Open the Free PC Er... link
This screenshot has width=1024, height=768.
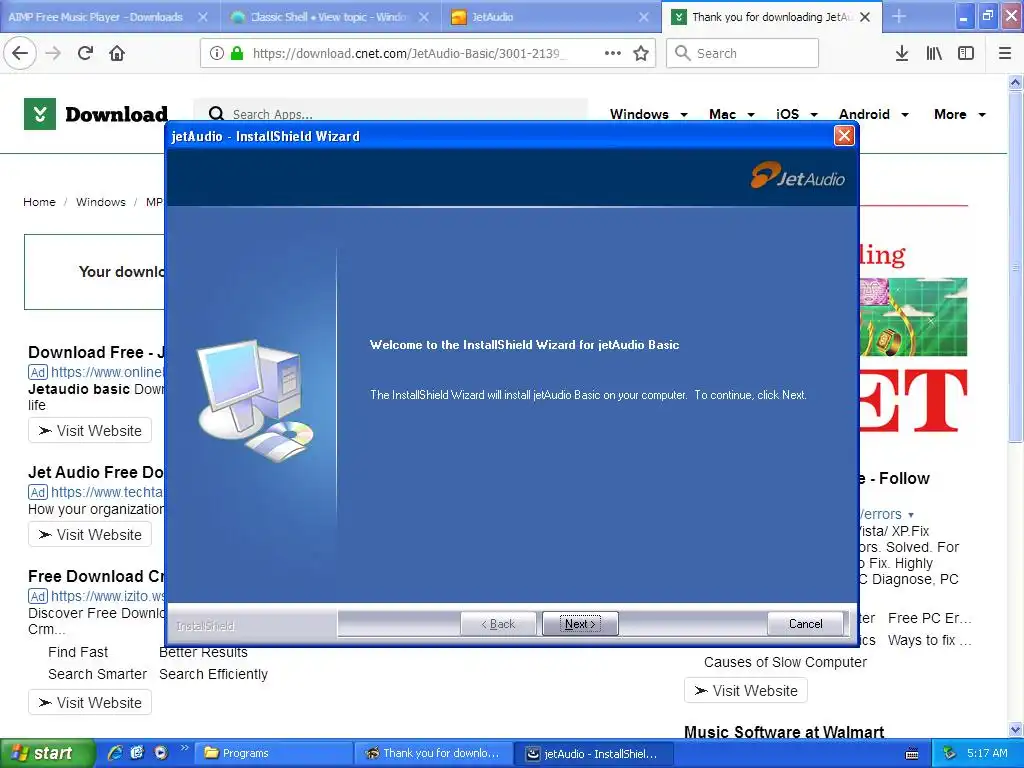[x=929, y=618]
